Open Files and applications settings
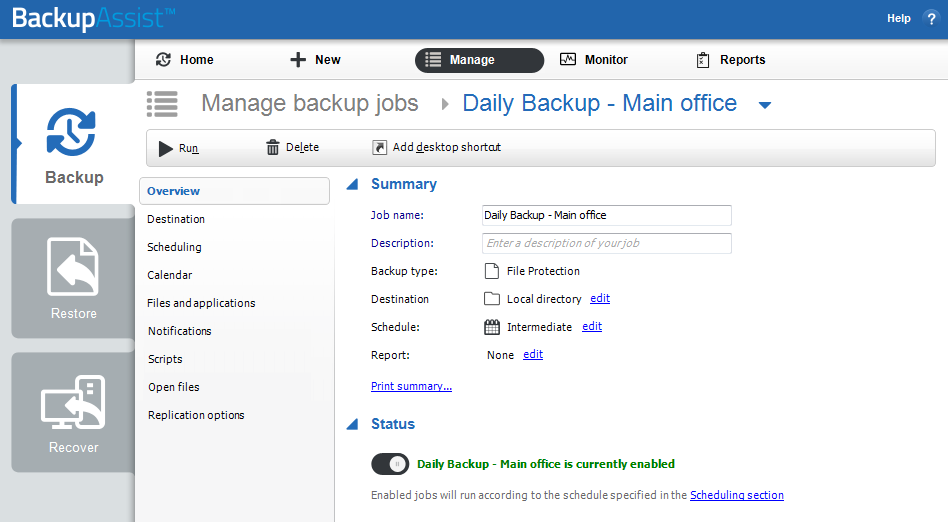 pos(201,303)
